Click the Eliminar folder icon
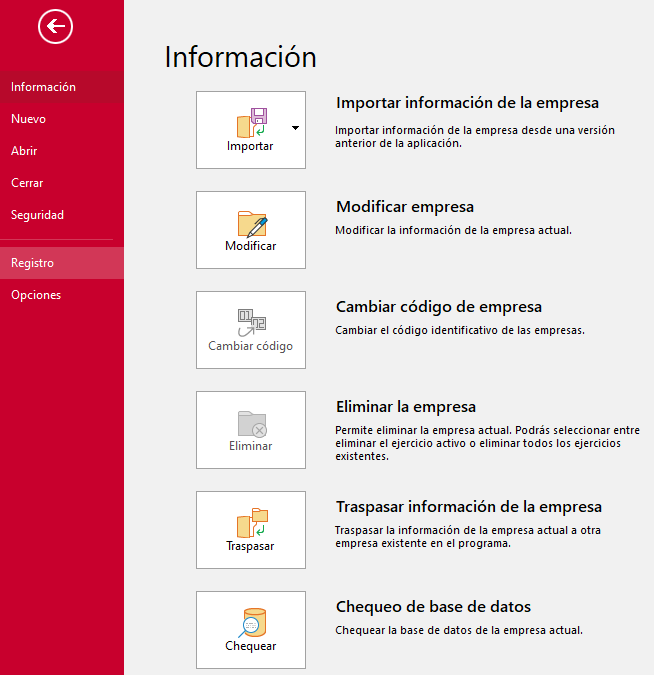The image size is (654, 675). pos(251,423)
